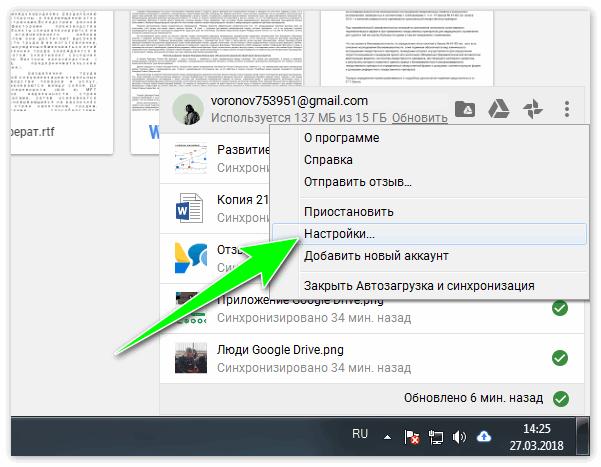
Task: Click the green checkmark beside Обновлено 6 мин. назад
Action: tap(561, 399)
